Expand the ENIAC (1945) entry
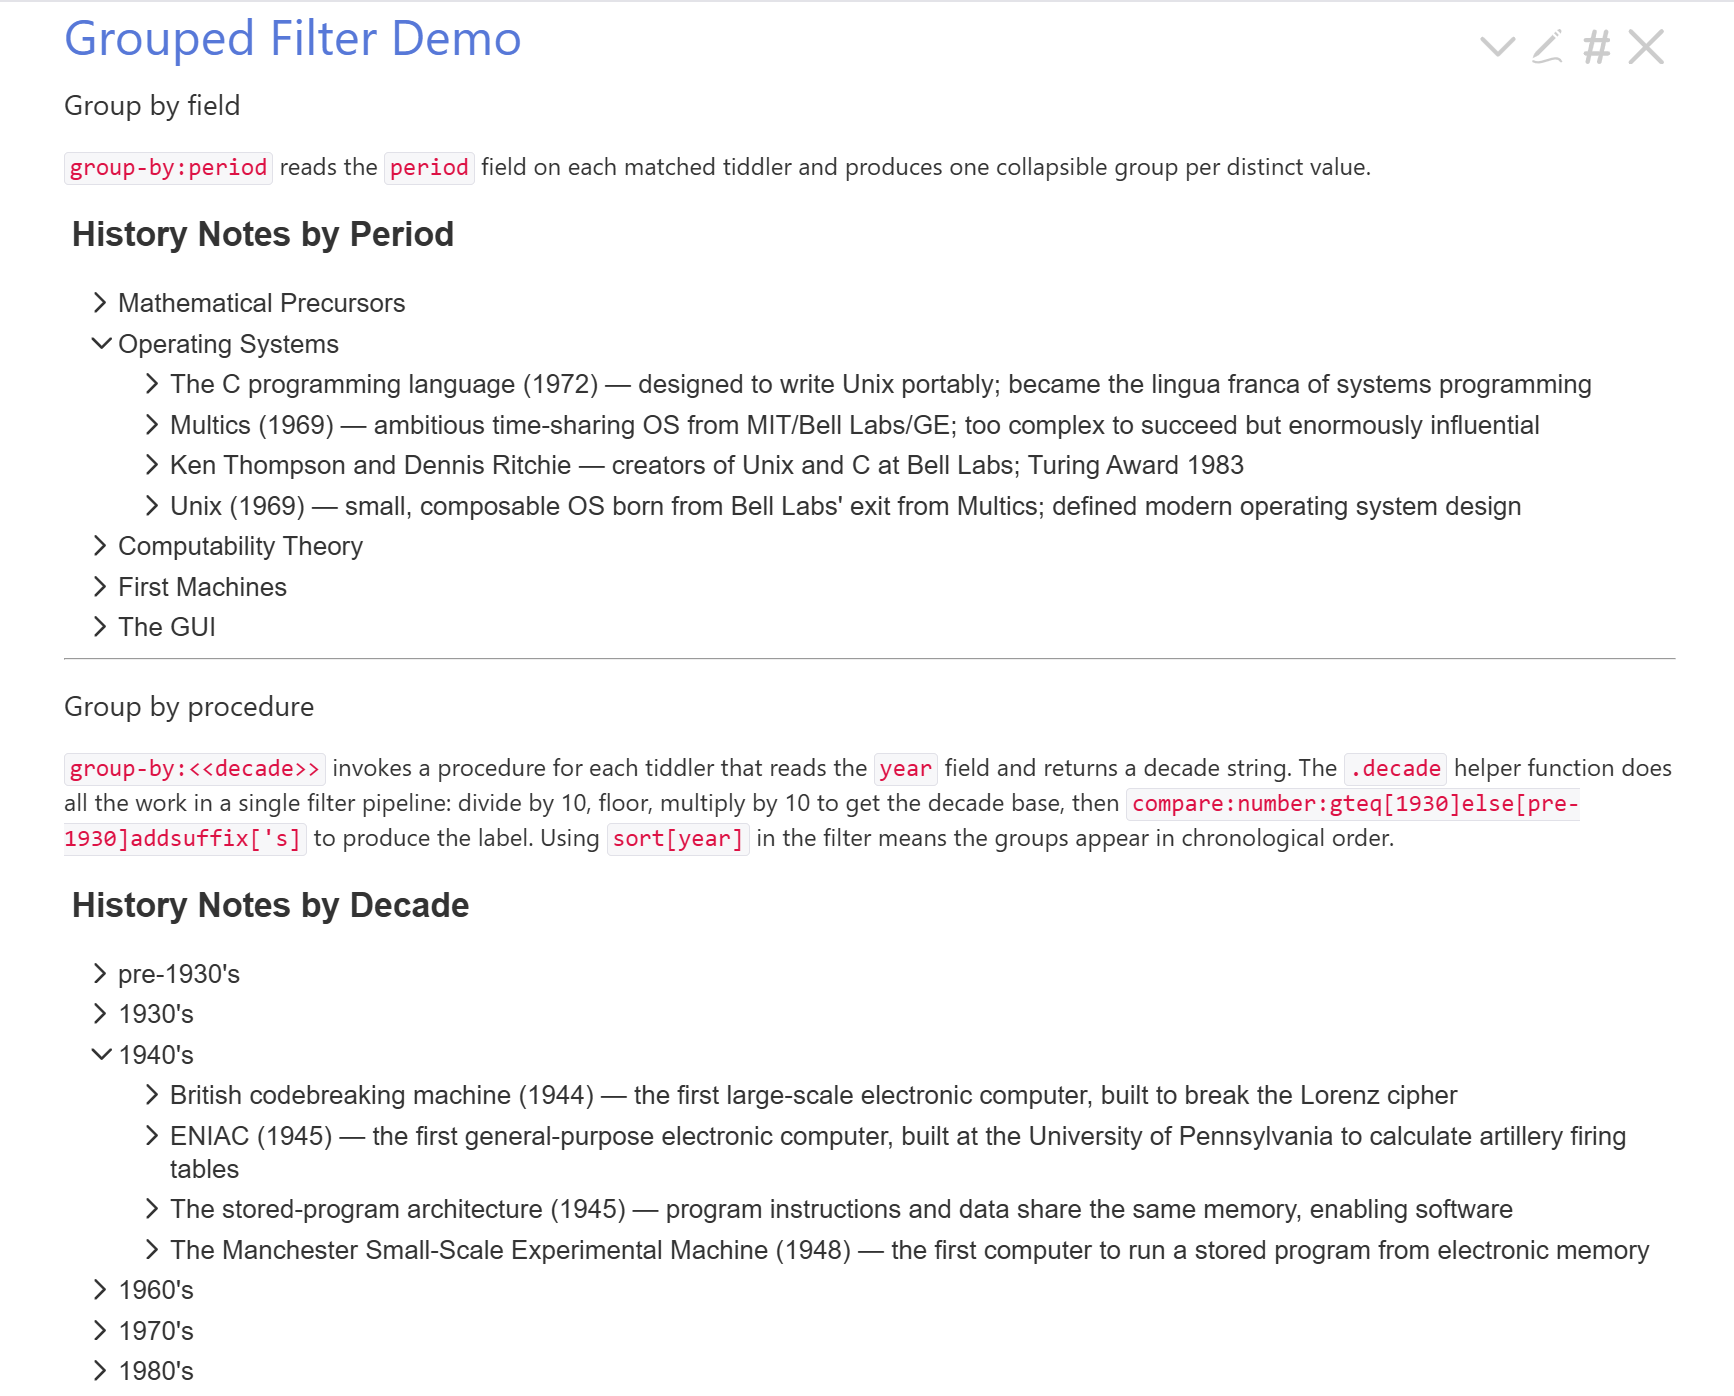The height and width of the screenshot is (1396, 1734). (x=152, y=1136)
